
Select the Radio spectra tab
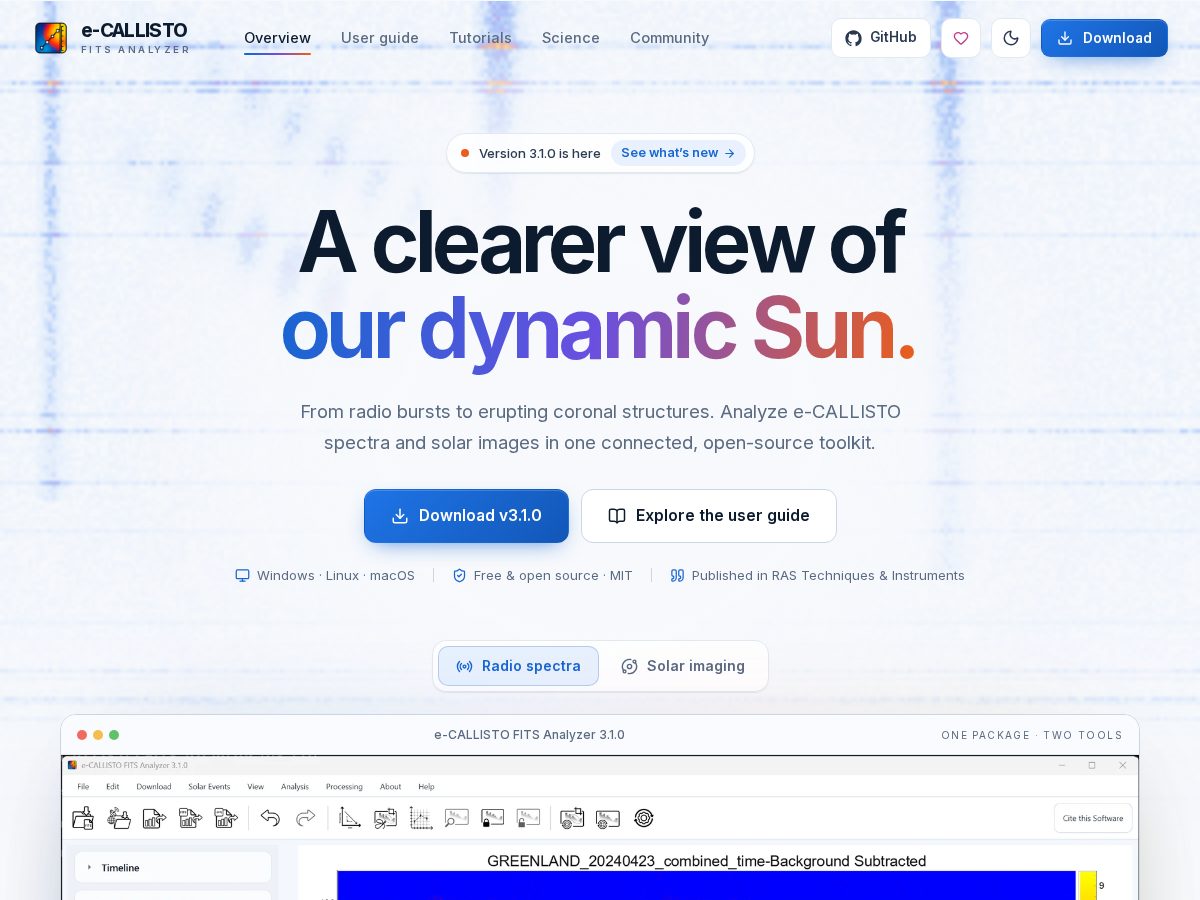tap(518, 666)
